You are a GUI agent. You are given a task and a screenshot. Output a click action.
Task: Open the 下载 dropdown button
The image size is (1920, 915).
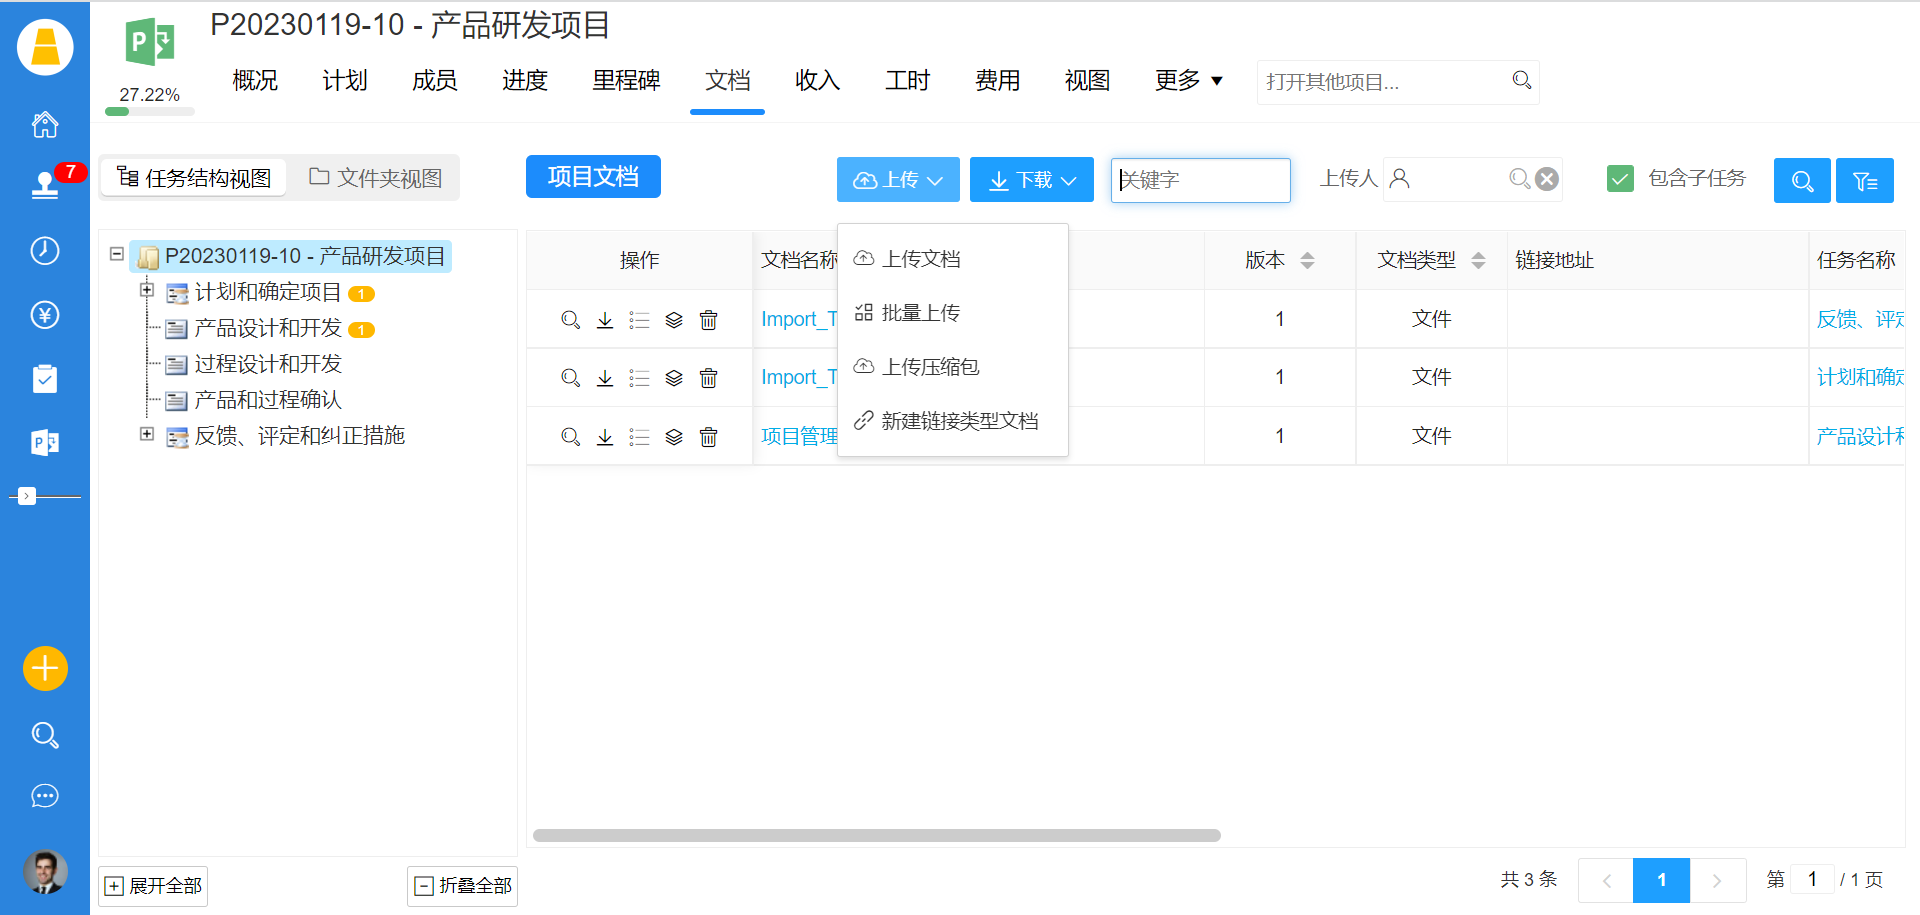point(1031,180)
